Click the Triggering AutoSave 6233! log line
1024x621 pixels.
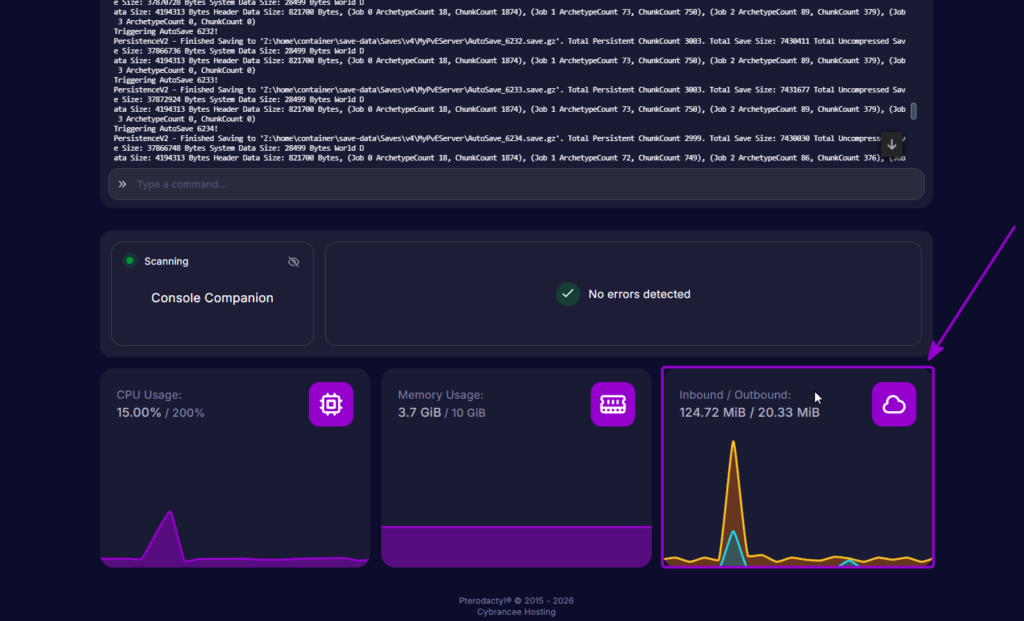pos(166,80)
